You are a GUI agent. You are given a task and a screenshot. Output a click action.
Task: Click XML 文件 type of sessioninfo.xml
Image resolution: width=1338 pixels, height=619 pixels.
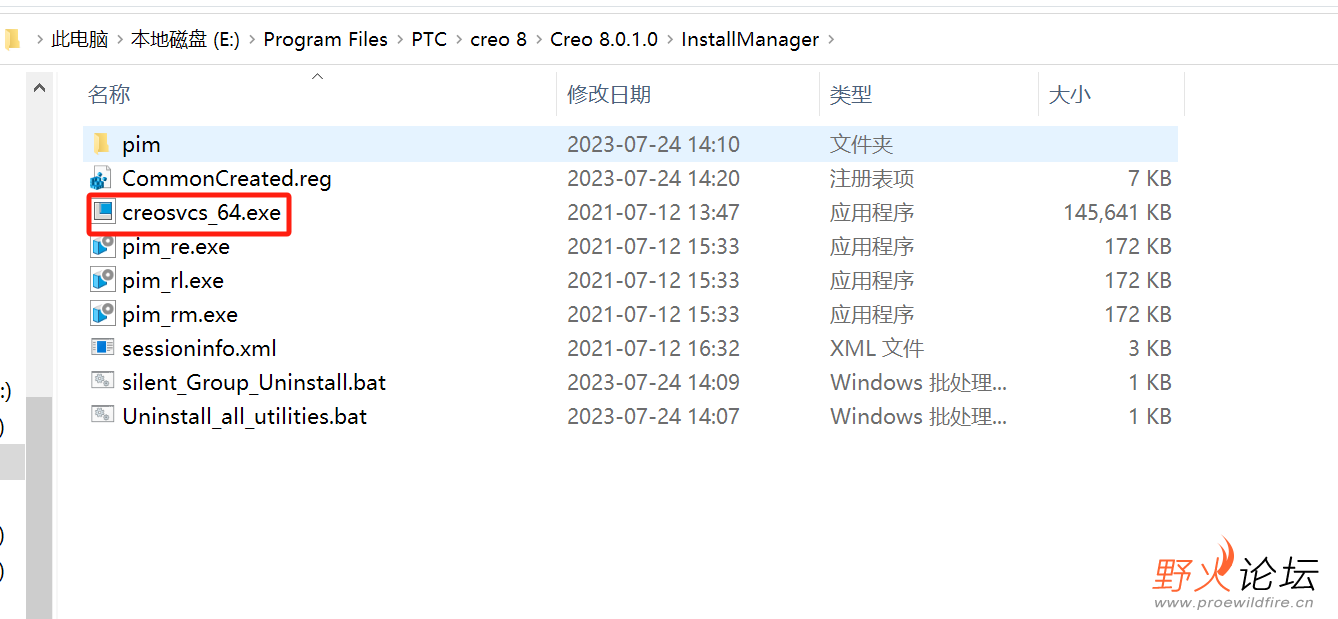point(877,349)
